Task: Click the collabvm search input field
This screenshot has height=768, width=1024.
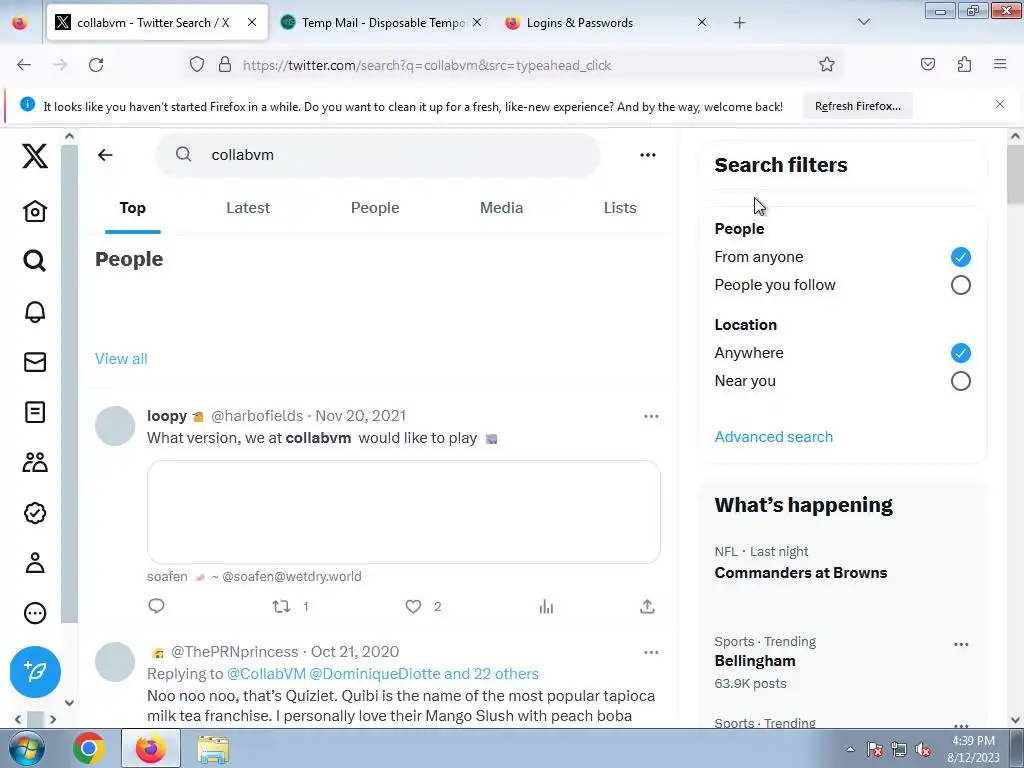Action: coord(377,155)
